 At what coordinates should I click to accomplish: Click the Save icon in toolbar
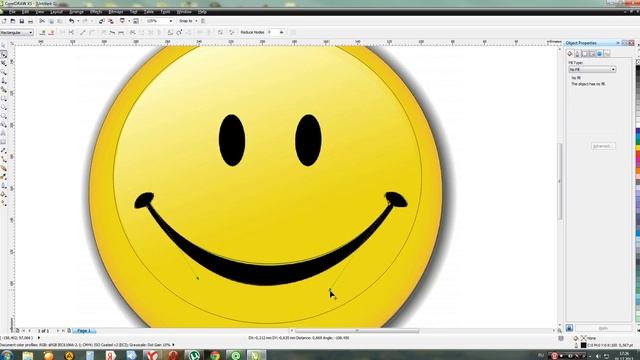tap(22, 21)
